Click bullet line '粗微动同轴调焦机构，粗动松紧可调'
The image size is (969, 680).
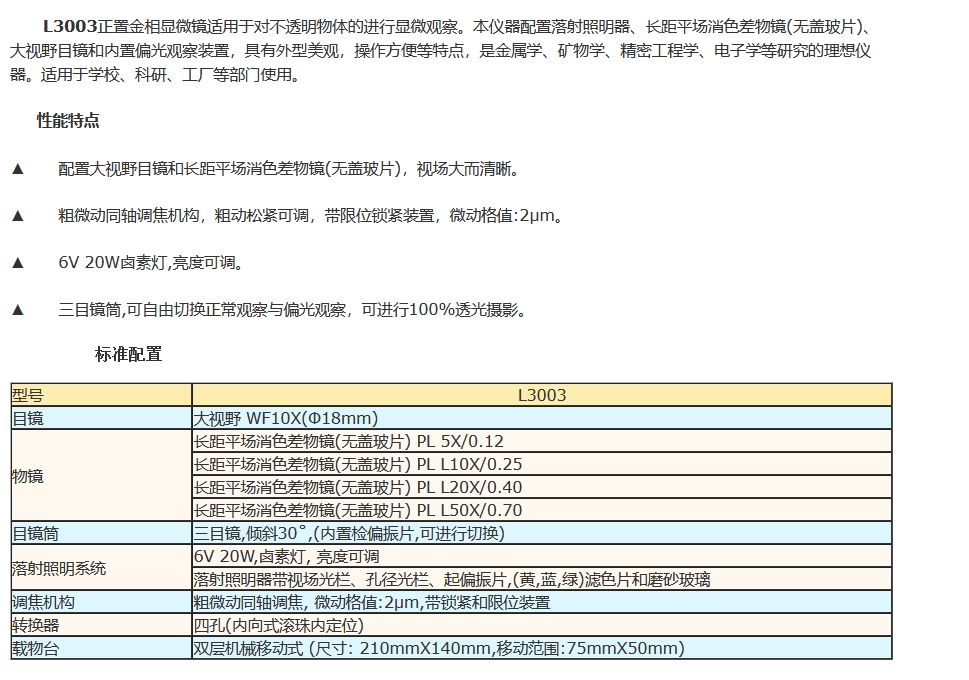tap(311, 216)
